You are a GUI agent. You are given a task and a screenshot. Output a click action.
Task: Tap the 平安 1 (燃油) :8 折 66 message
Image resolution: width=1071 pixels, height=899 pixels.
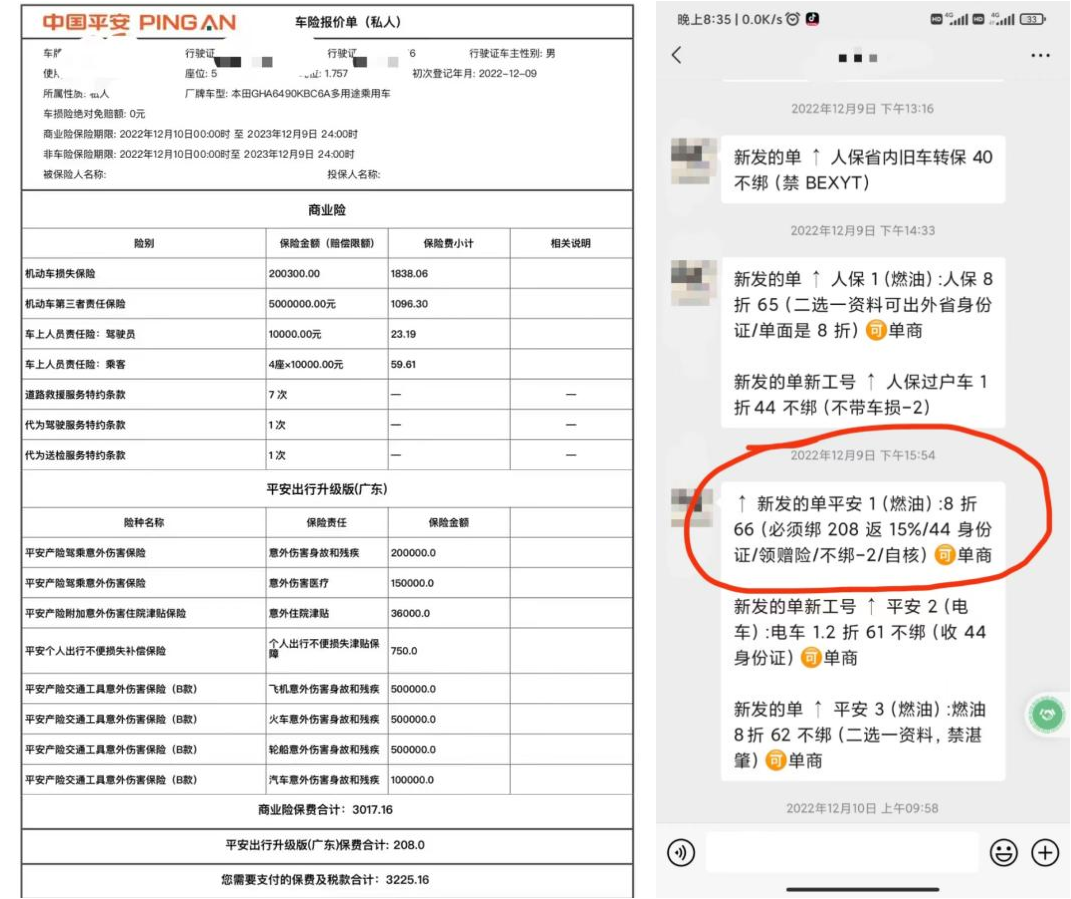click(863, 529)
